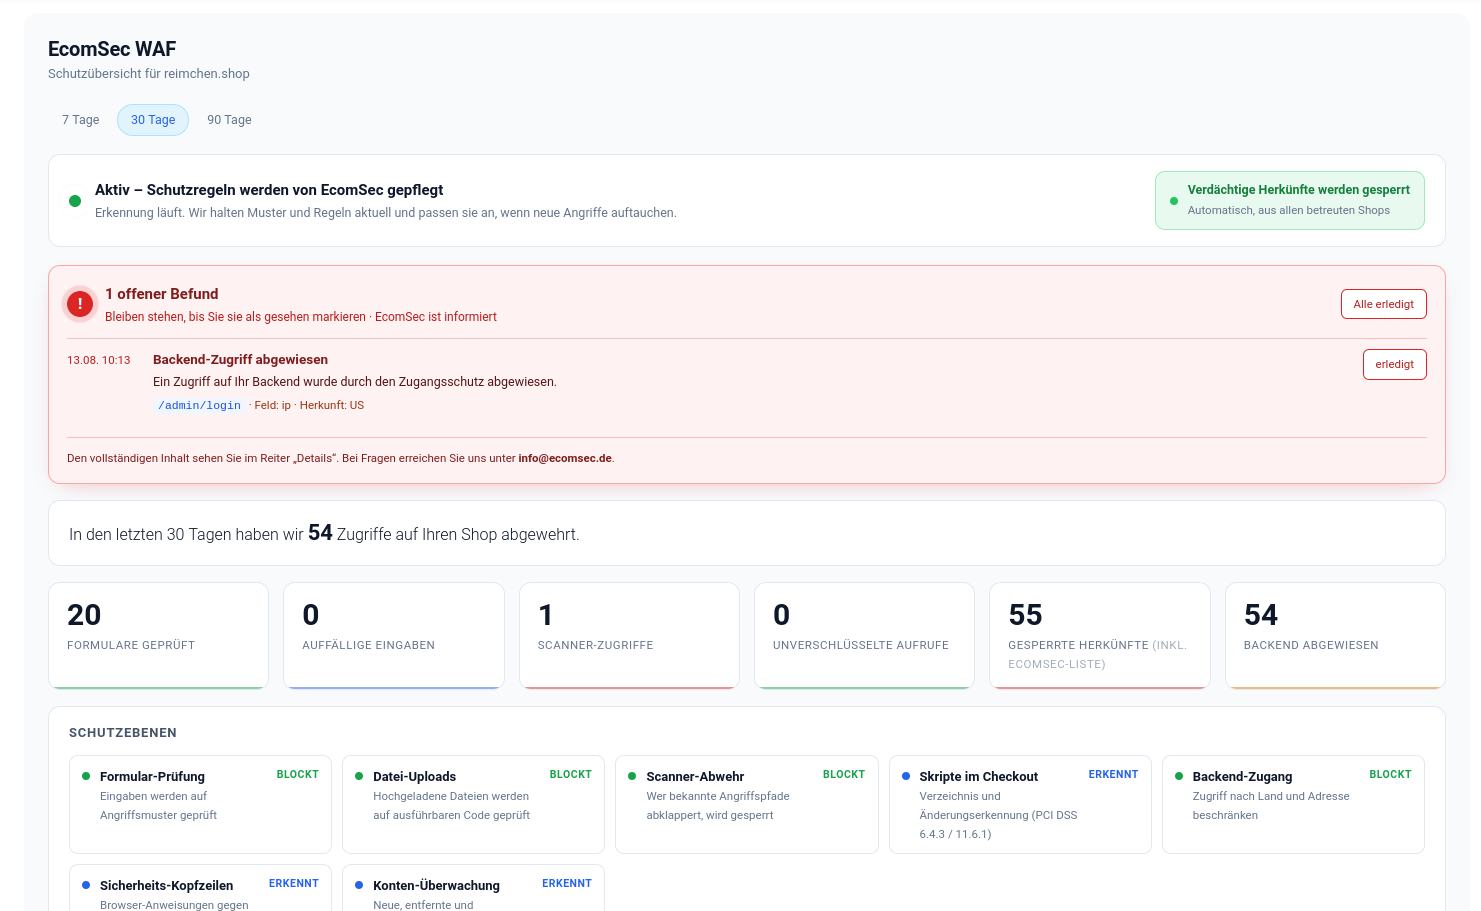Screen dimensions: 1481x911
Task: Select the Backend-Zugang protection card
Action: pyautogui.click(x=1293, y=804)
